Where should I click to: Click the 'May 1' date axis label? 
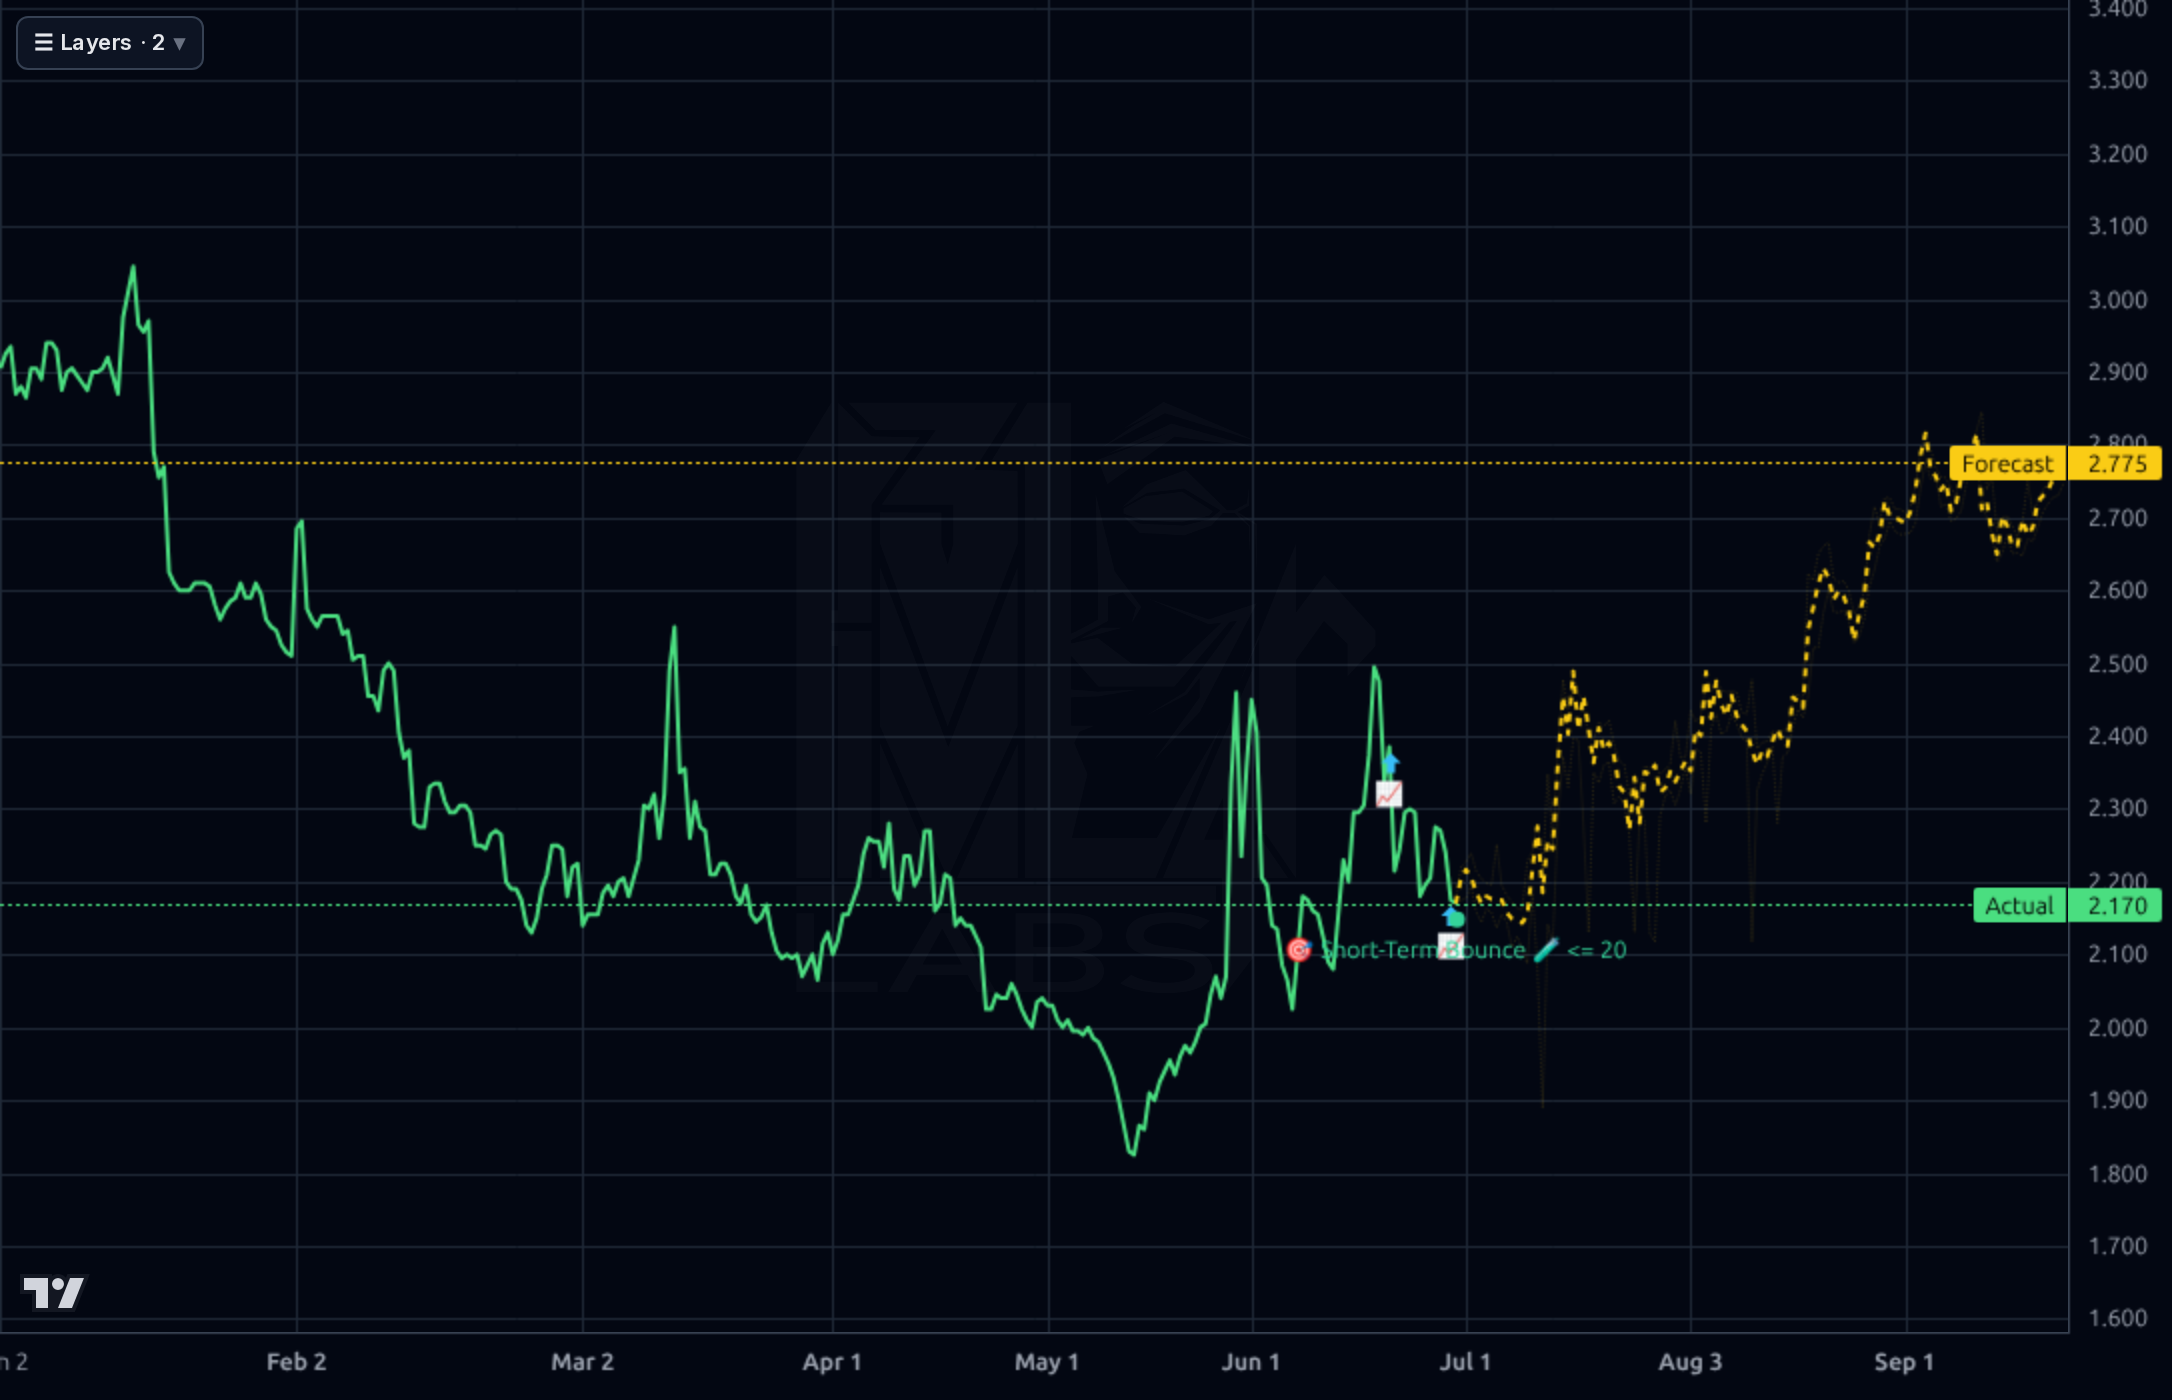[x=1047, y=1362]
